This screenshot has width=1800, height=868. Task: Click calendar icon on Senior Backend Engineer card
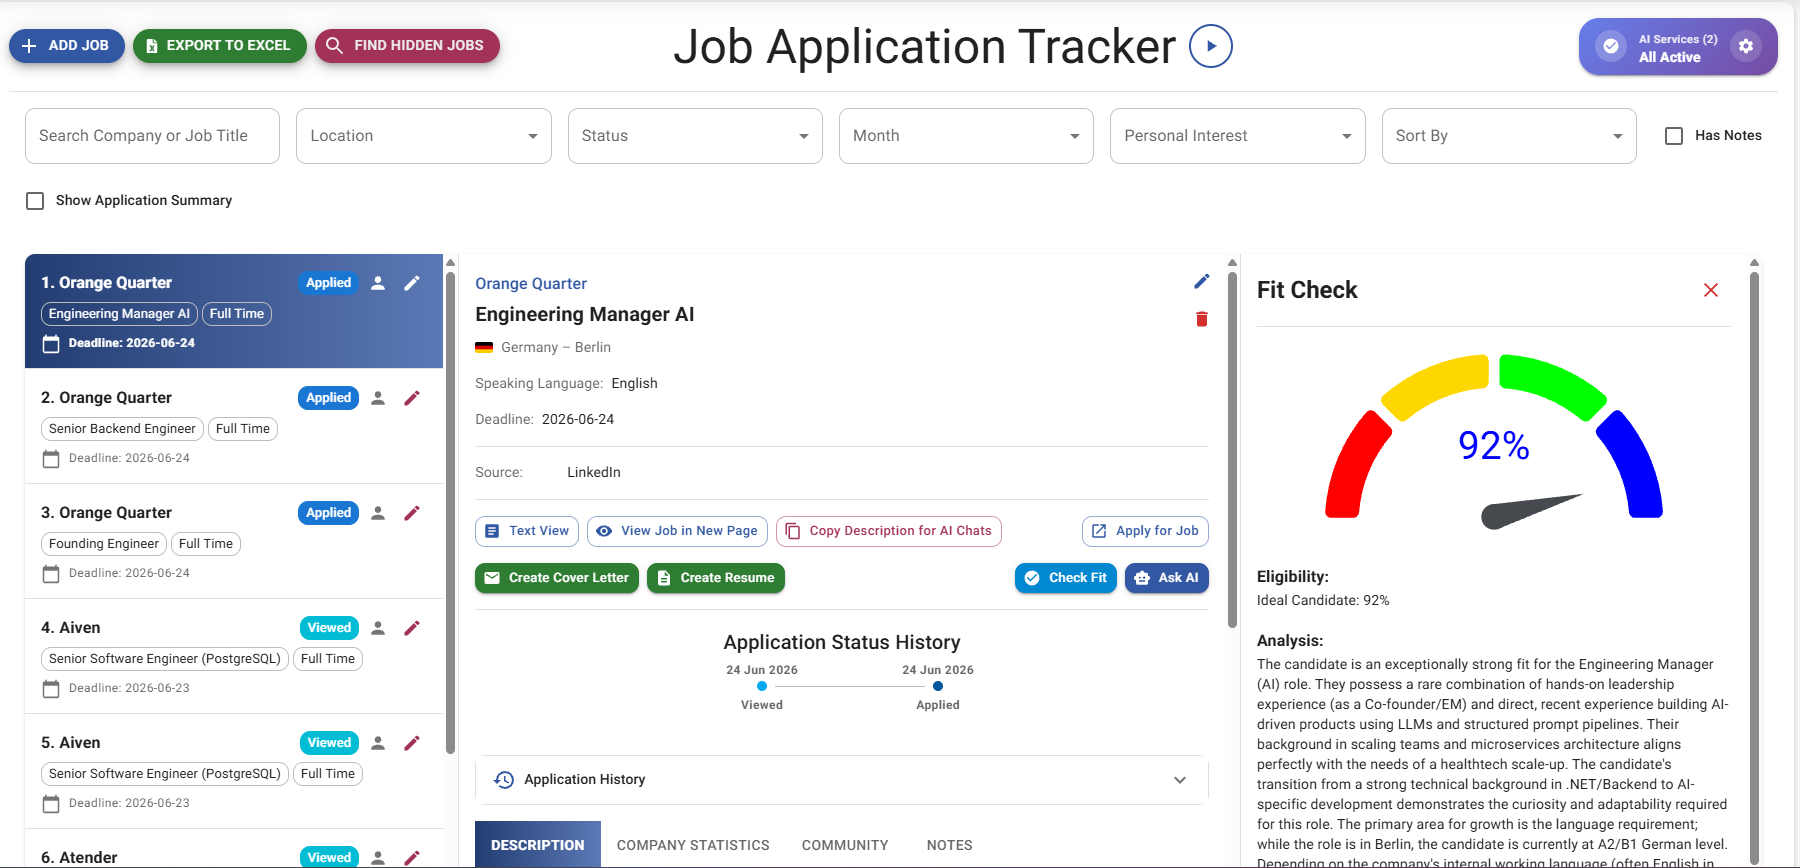51,459
